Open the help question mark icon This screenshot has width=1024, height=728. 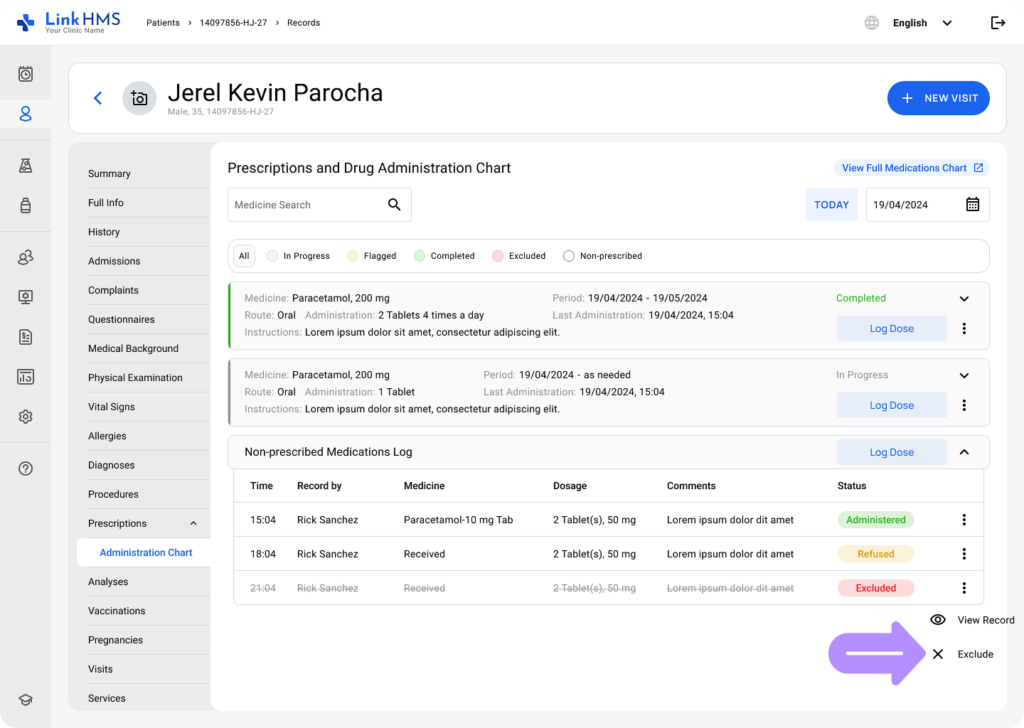click(x=26, y=468)
